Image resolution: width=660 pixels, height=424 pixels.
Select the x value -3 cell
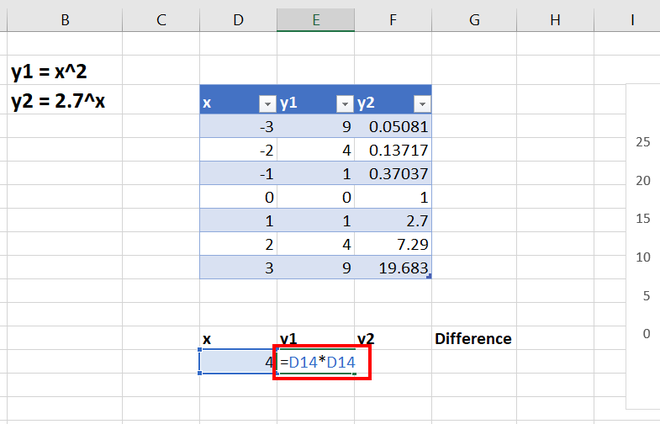pyautogui.click(x=238, y=127)
